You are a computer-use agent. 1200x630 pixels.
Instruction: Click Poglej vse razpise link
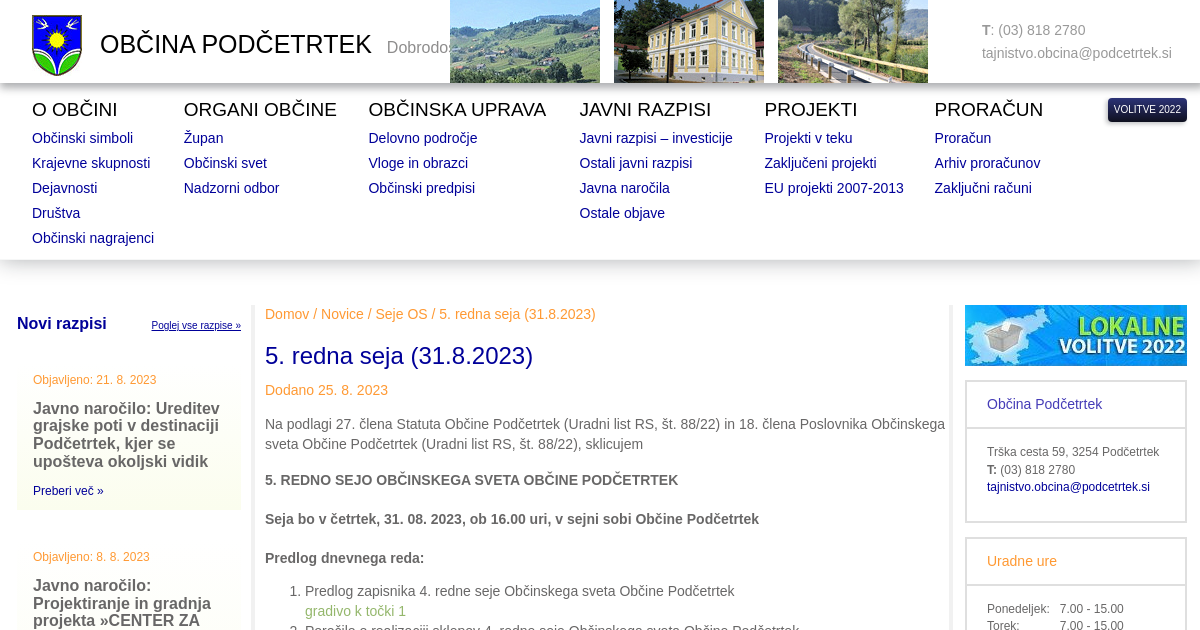click(196, 325)
